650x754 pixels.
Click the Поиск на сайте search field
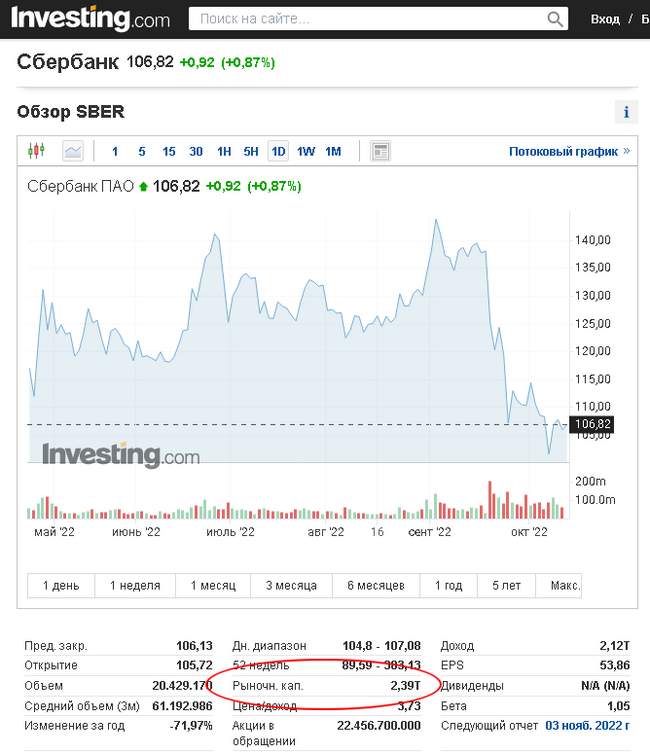coord(368,19)
